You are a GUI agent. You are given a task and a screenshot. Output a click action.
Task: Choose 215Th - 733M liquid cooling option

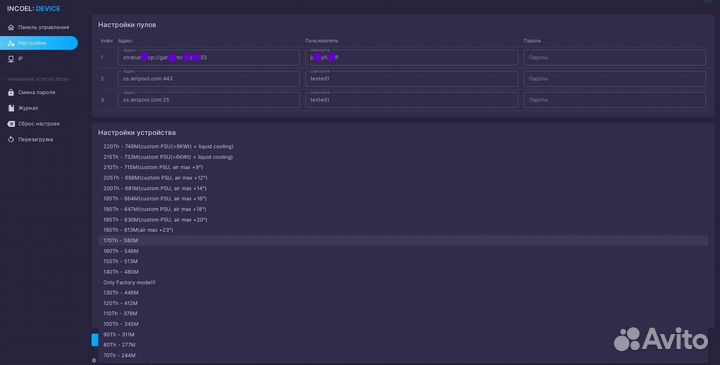168,157
